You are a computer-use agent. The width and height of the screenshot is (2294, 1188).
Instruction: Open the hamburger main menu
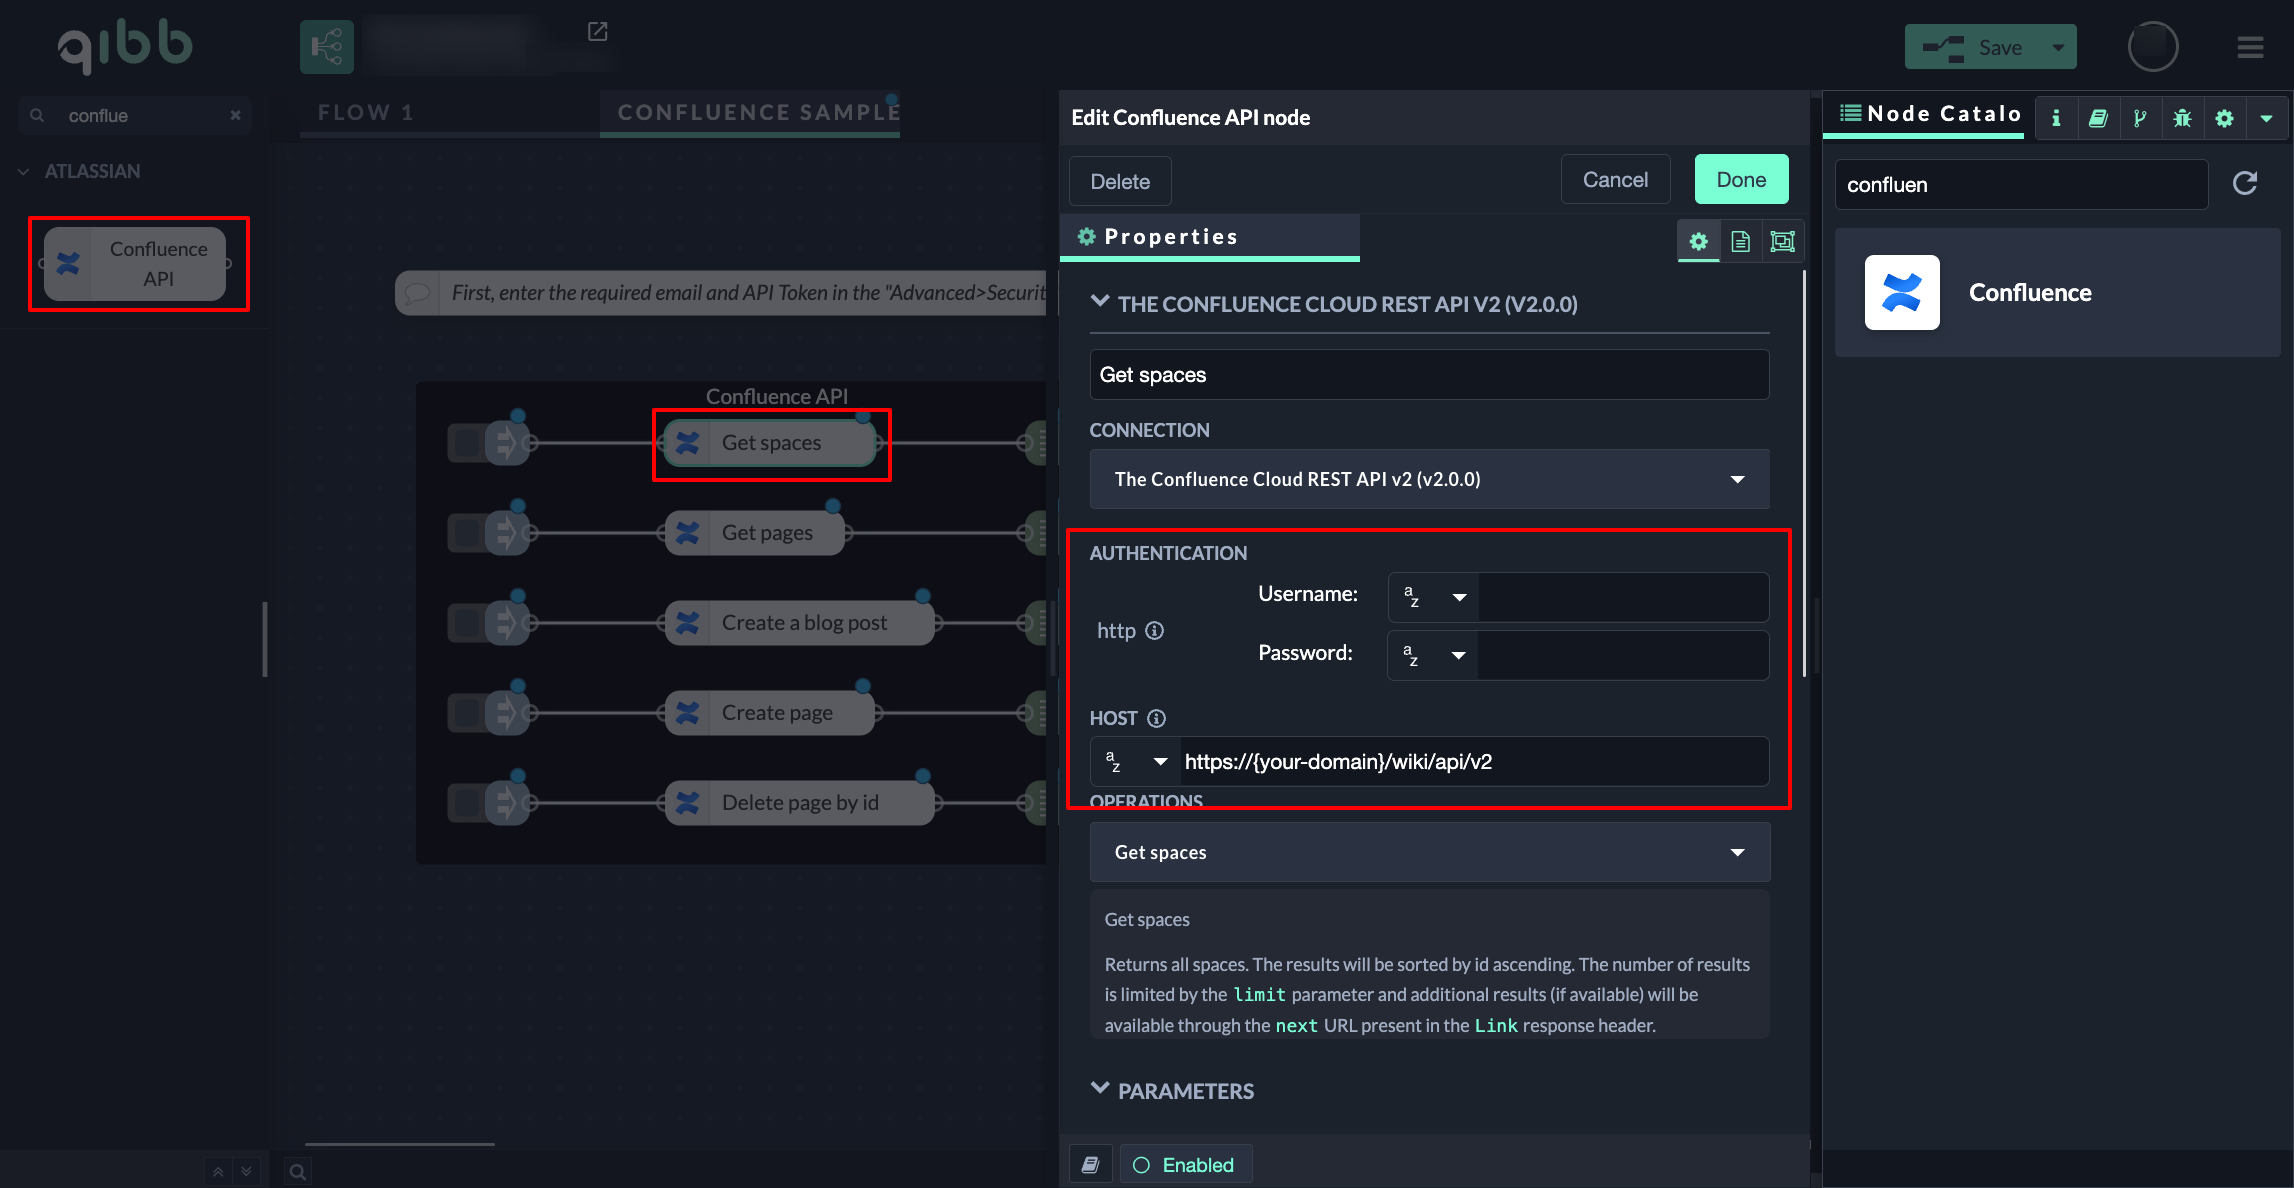coord(2250,47)
